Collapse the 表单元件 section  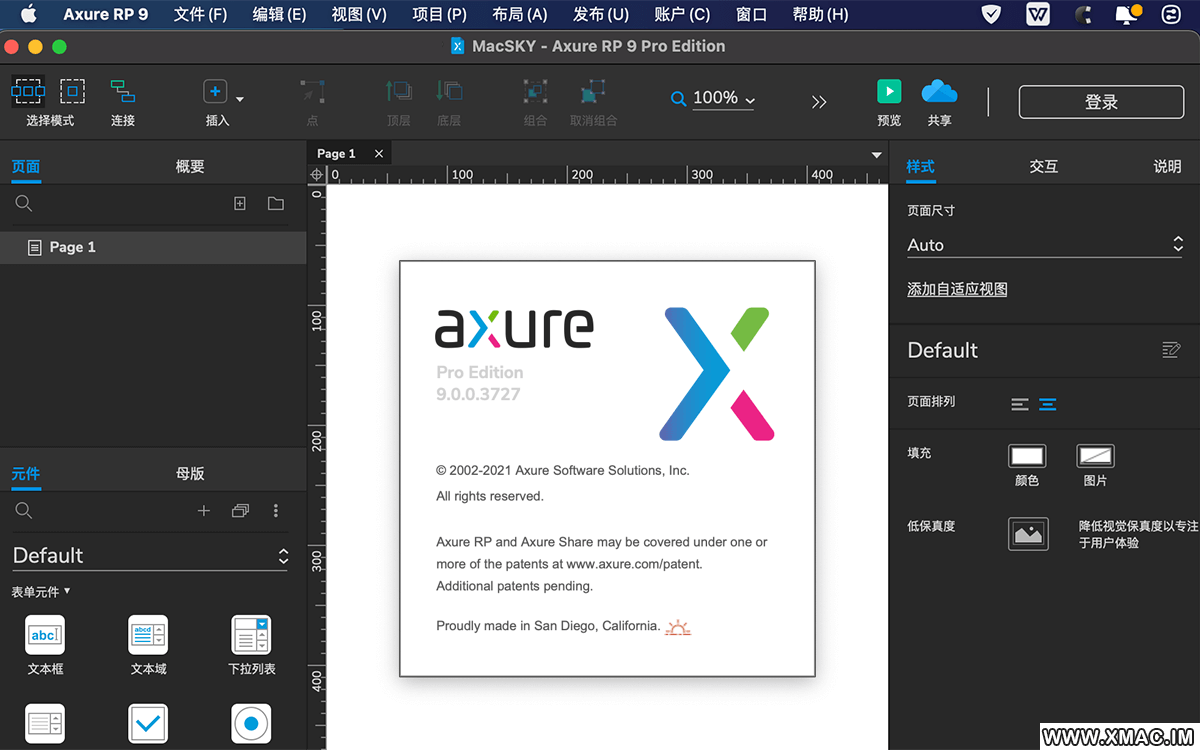pyautogui.click(x=41, y=592)
